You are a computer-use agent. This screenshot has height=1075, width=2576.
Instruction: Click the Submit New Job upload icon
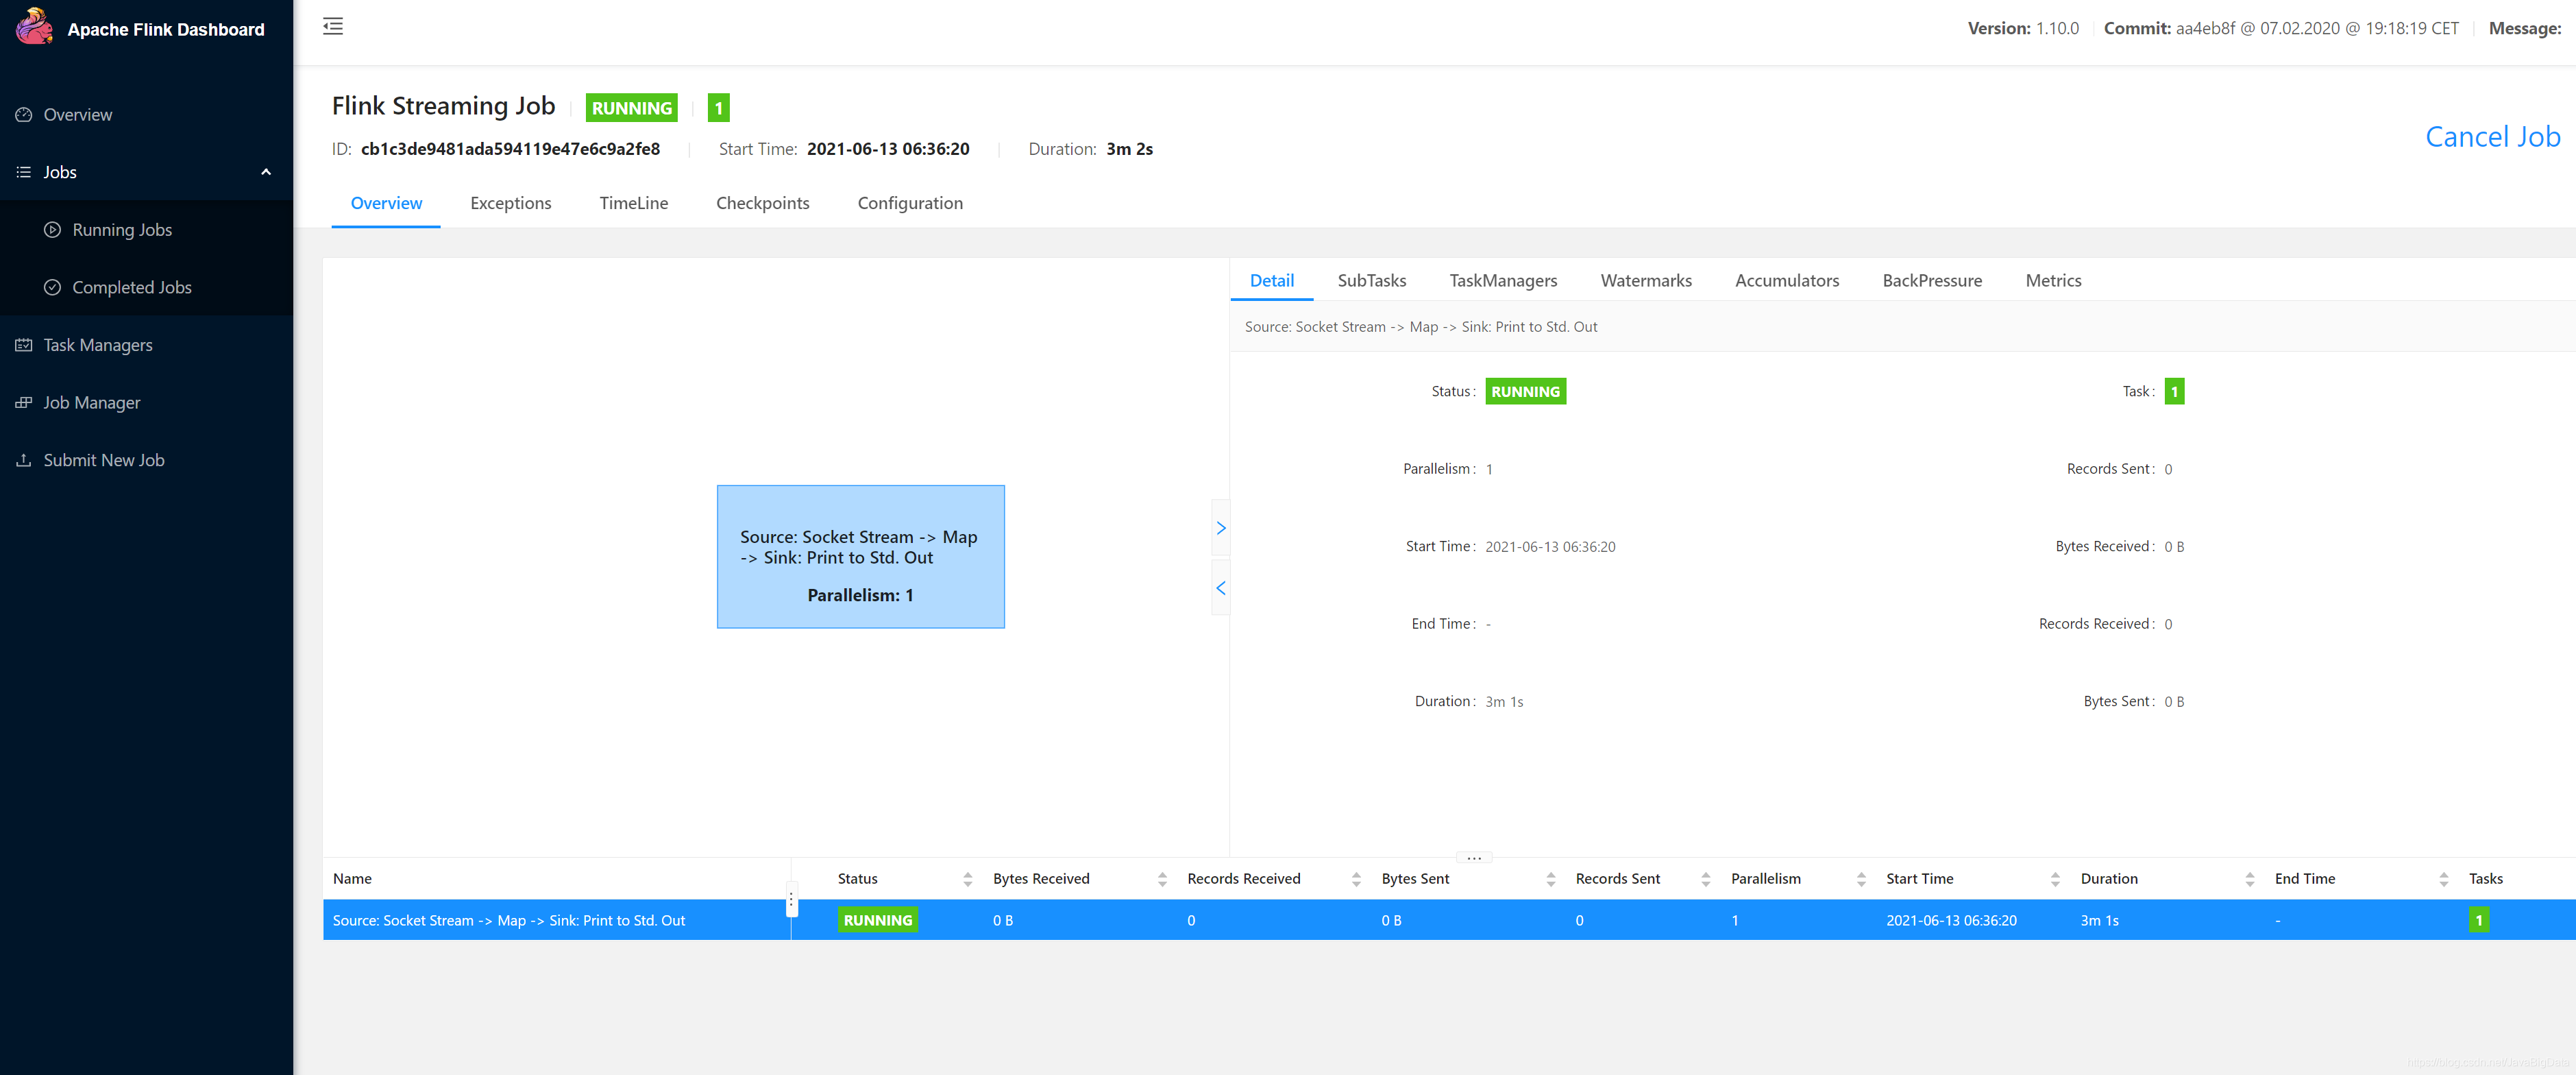pyautogui.click(x=24, y=460)
